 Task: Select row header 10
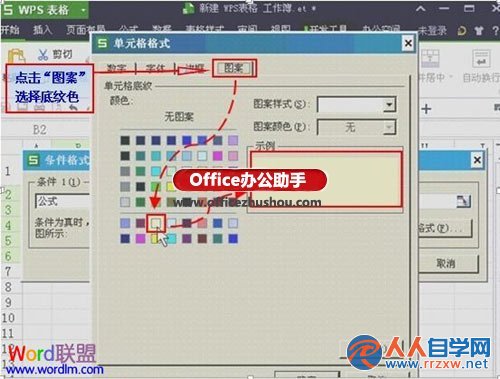[8, 318]
